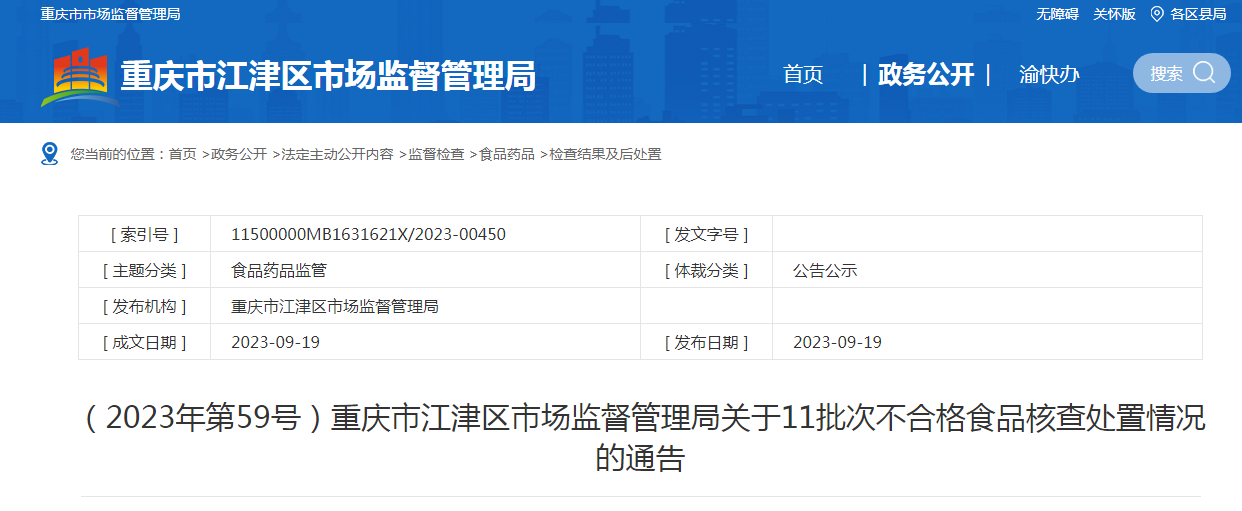Click the [ 主题分类 ] label cell
1242x511 pixels.
145,270
